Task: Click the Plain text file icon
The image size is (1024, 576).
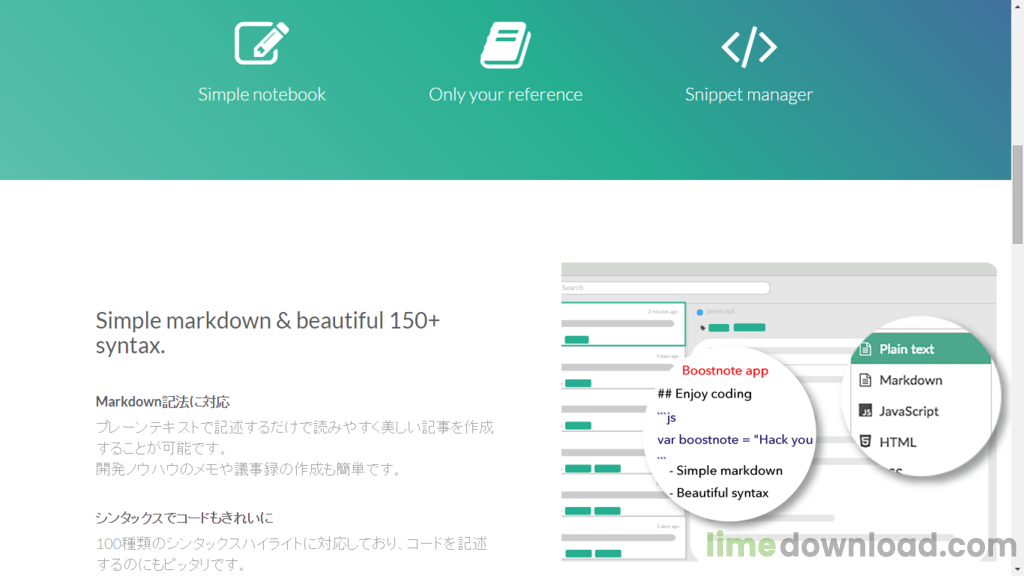Action: pos(865,349)
